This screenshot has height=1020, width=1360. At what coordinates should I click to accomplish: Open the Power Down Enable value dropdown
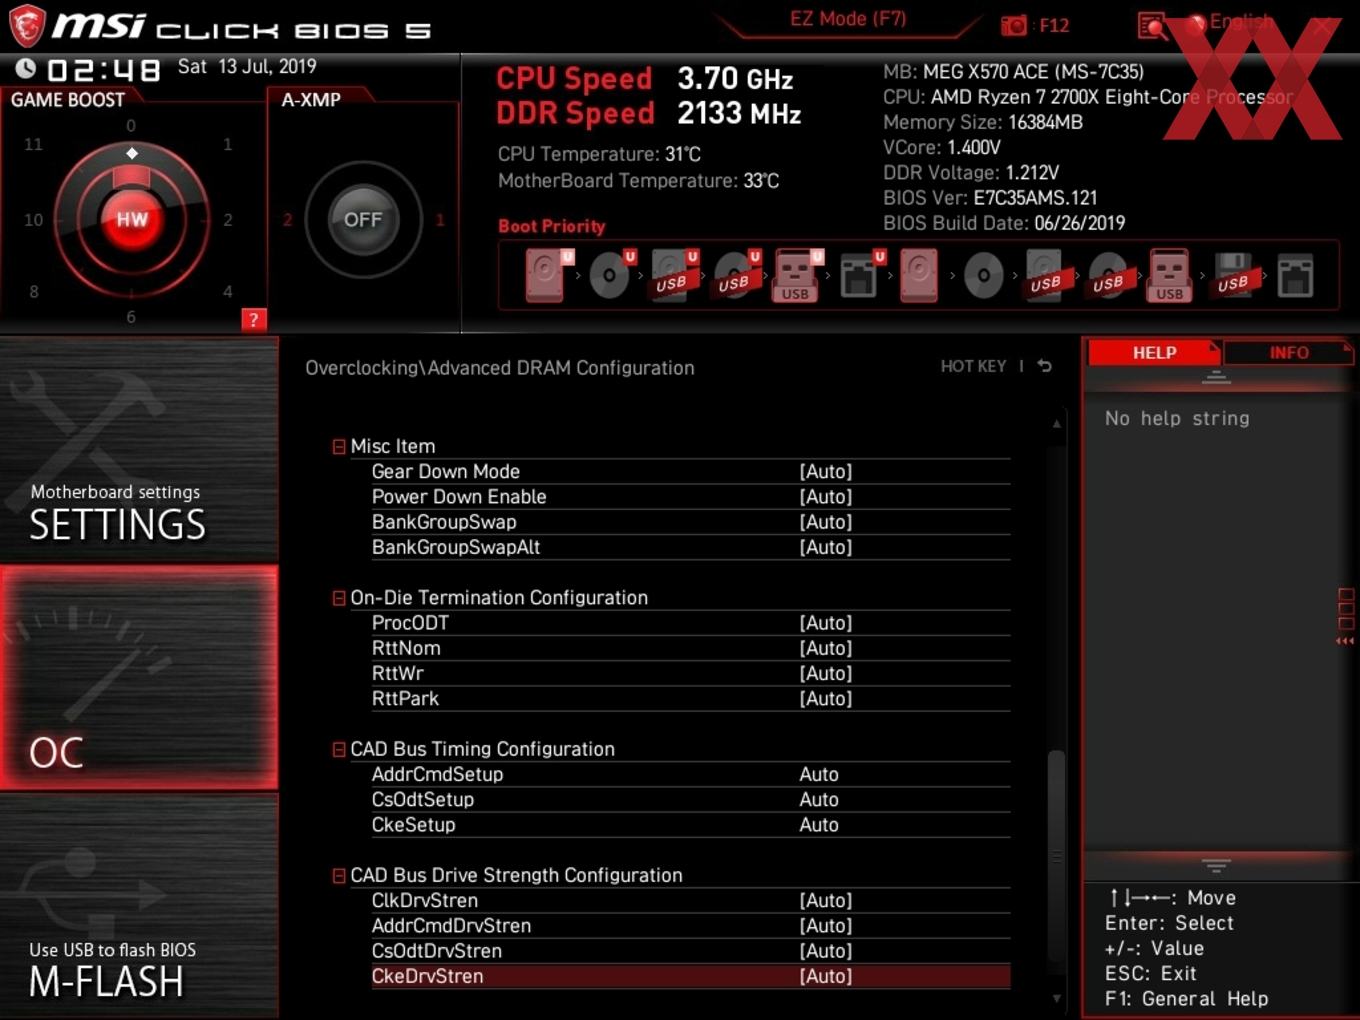pos(826,497)
